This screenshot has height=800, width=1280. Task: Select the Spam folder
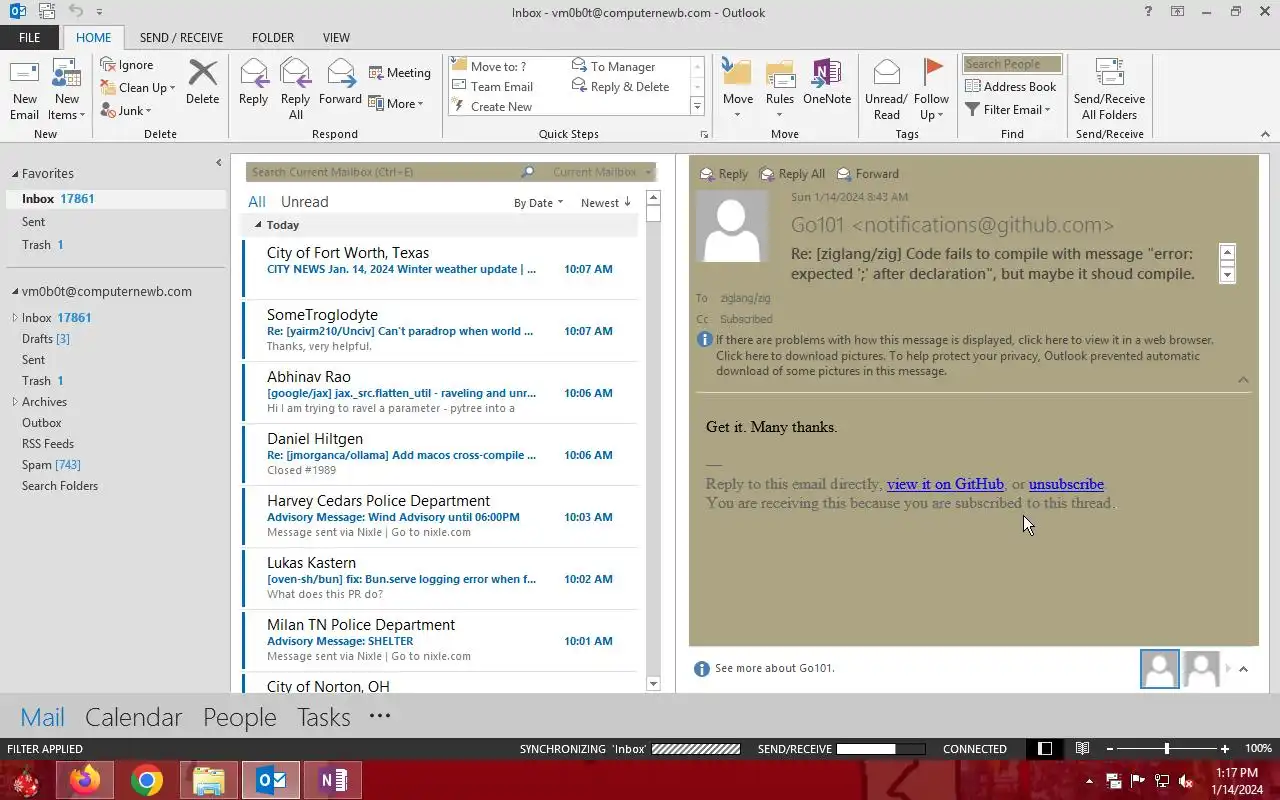click(x=51, y=465)
